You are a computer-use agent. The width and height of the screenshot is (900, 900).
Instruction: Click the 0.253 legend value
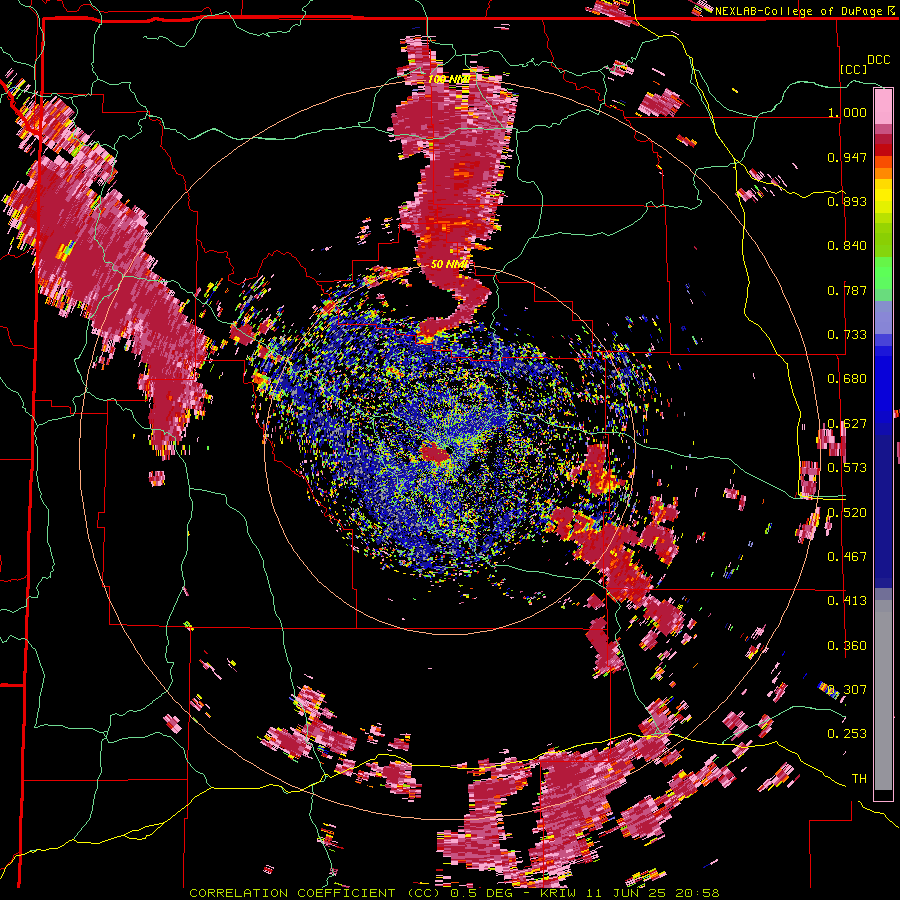(x=847, y=734)
